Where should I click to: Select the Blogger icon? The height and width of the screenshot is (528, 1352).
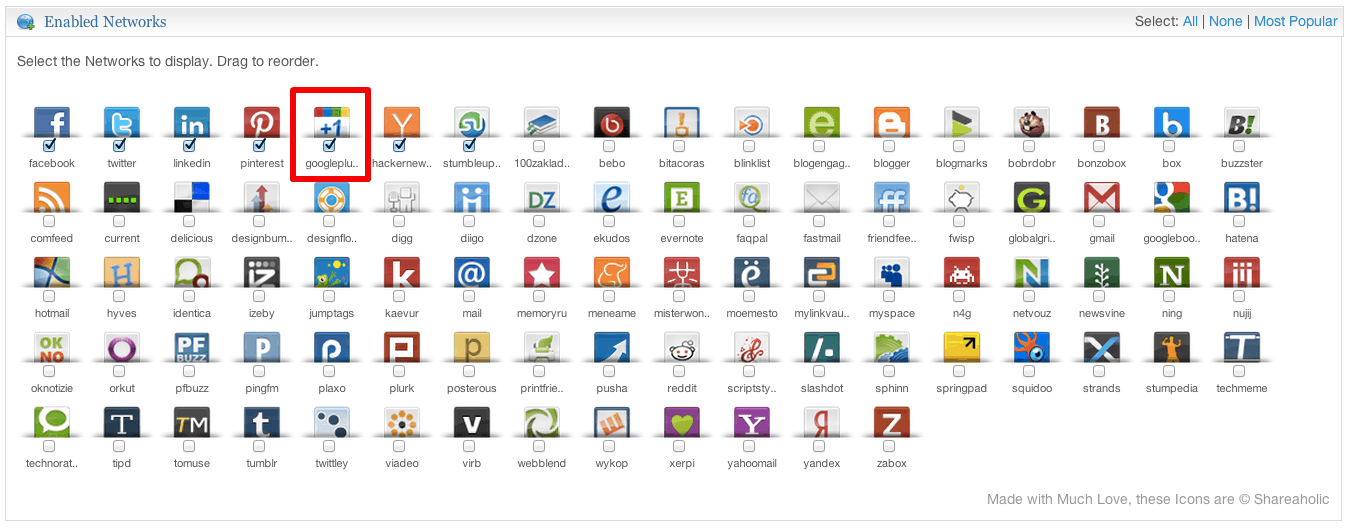892,124
